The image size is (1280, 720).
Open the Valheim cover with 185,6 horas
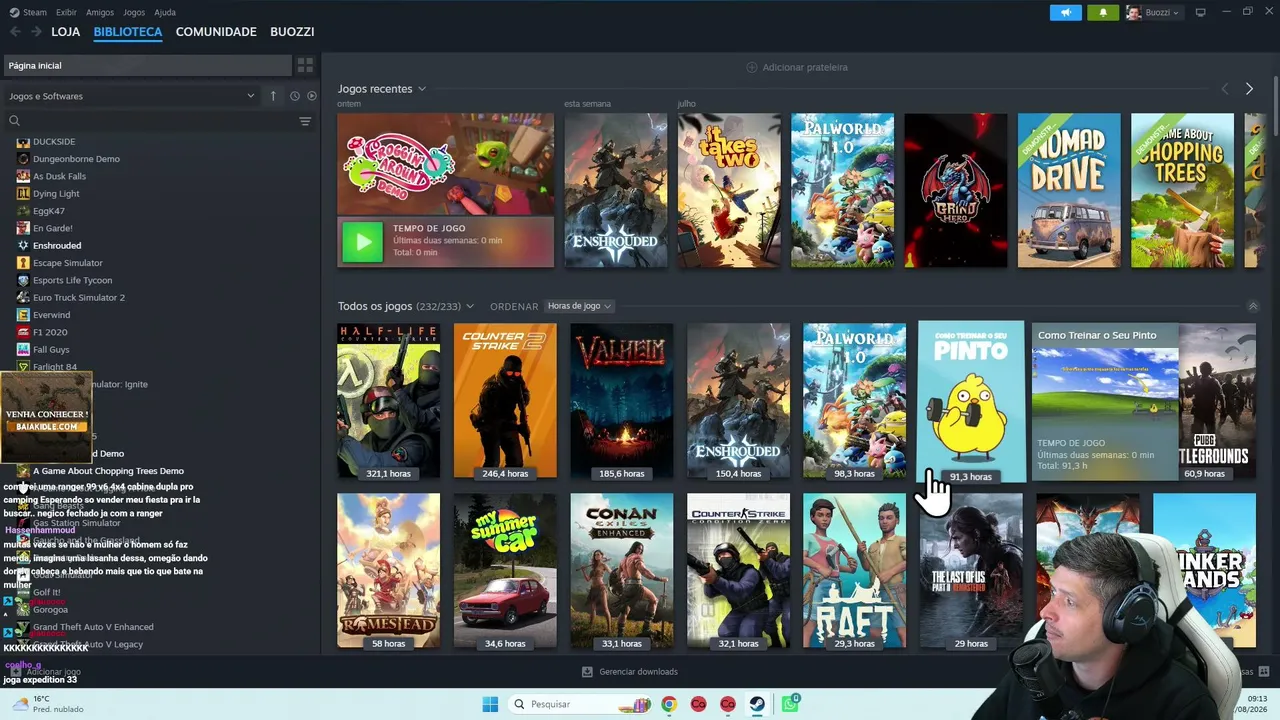tap(622, 401)
